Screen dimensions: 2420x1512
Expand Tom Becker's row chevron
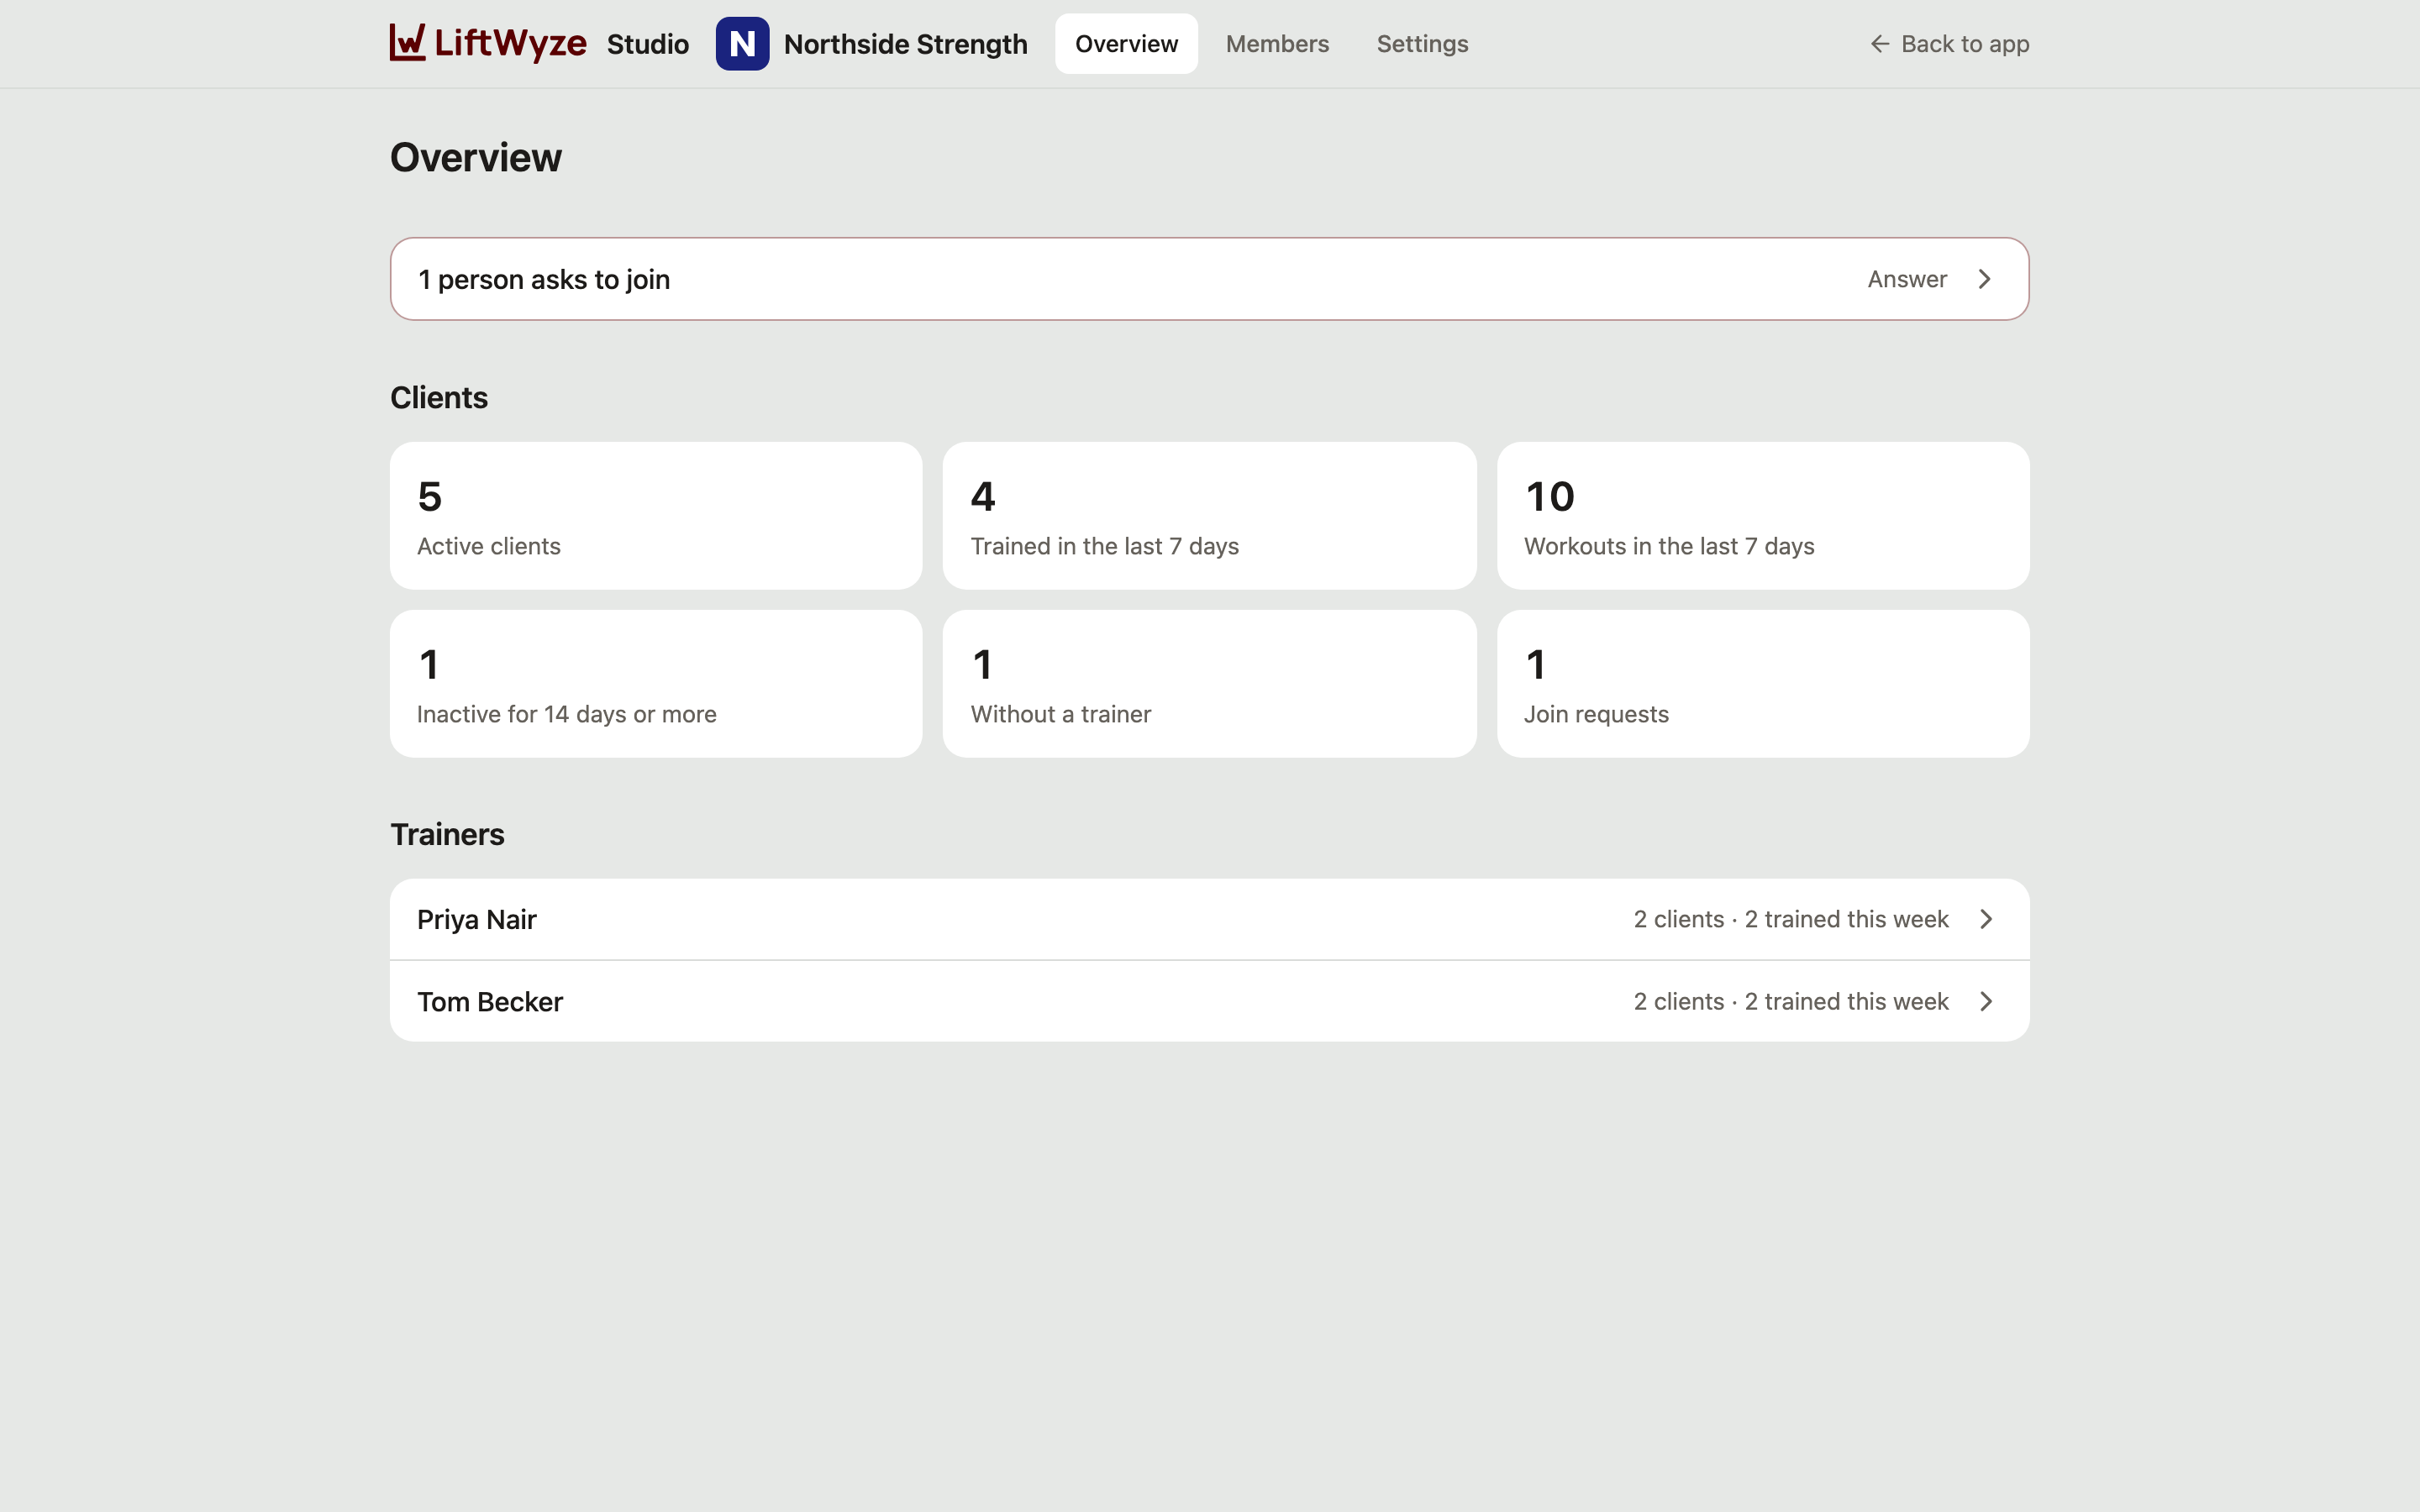click(1987, 1001)
